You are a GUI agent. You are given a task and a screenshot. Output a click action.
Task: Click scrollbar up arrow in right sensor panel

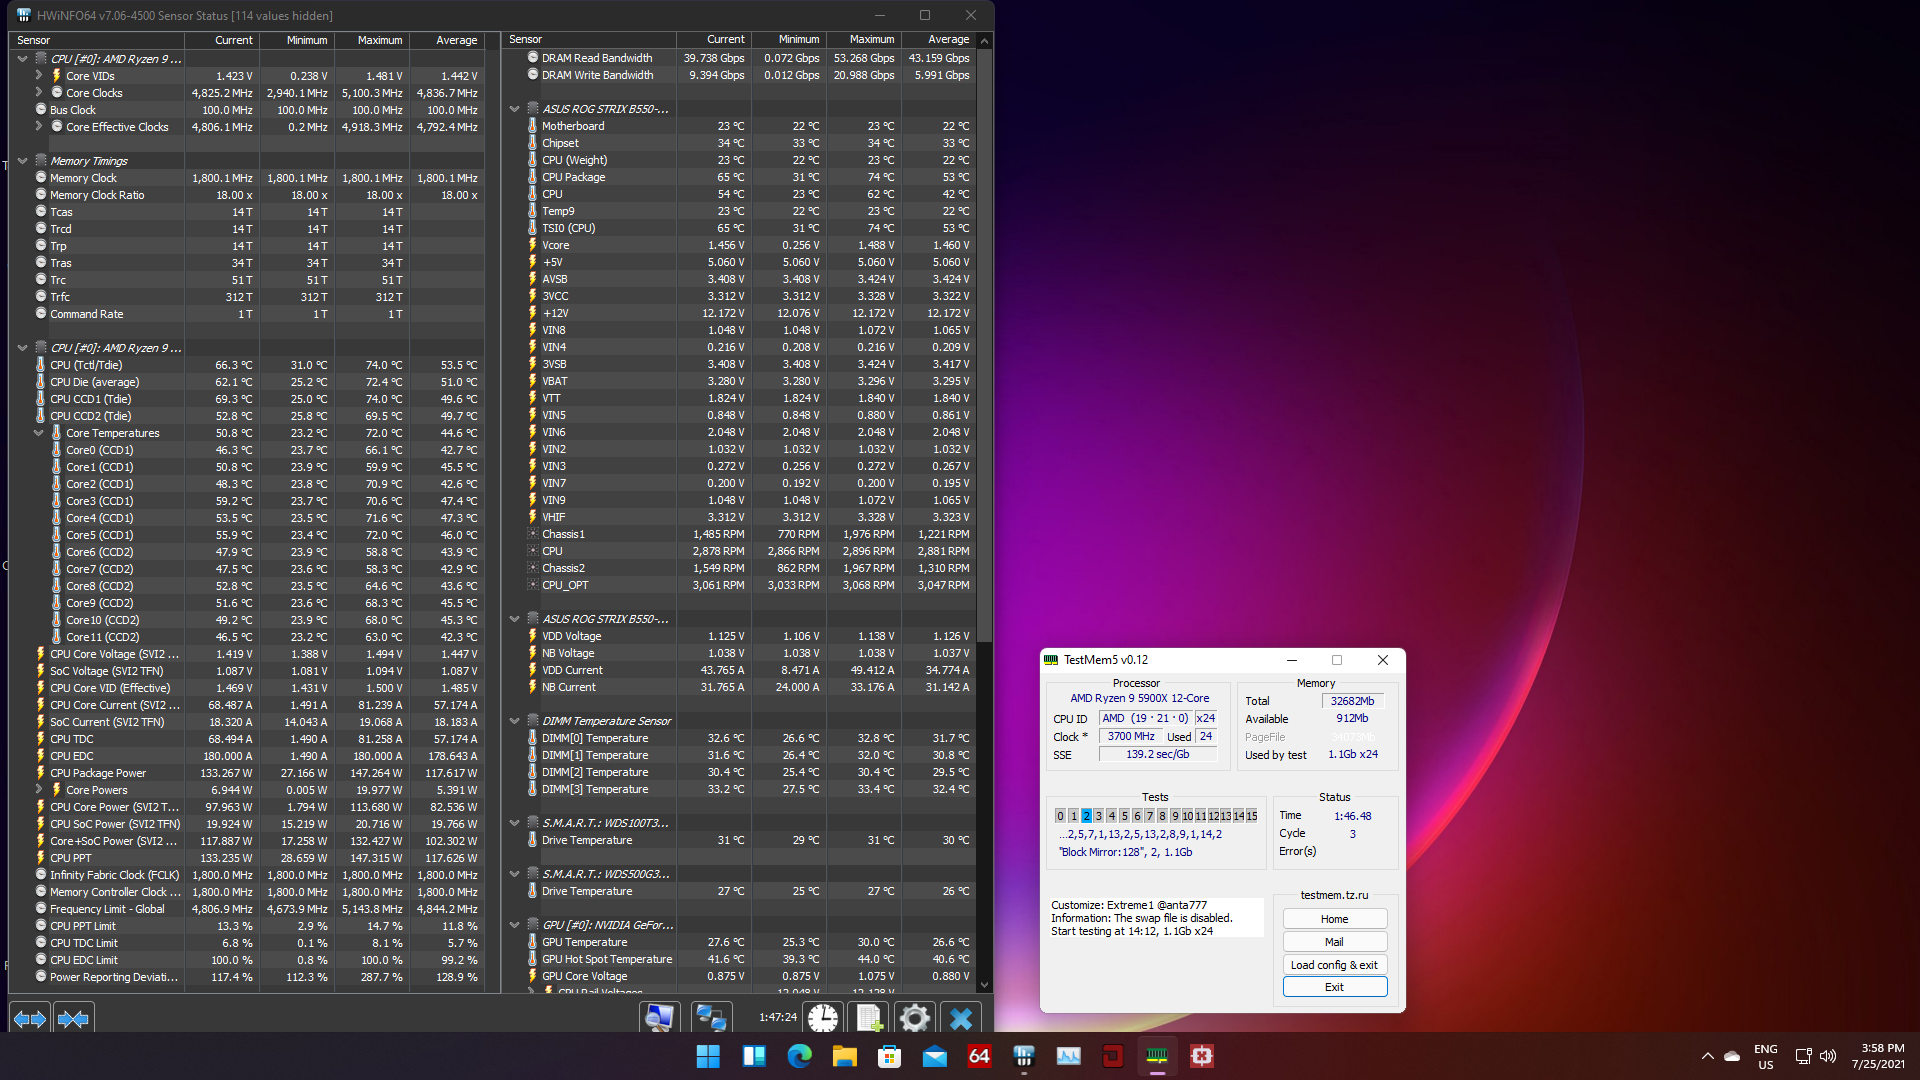point(984,41)
